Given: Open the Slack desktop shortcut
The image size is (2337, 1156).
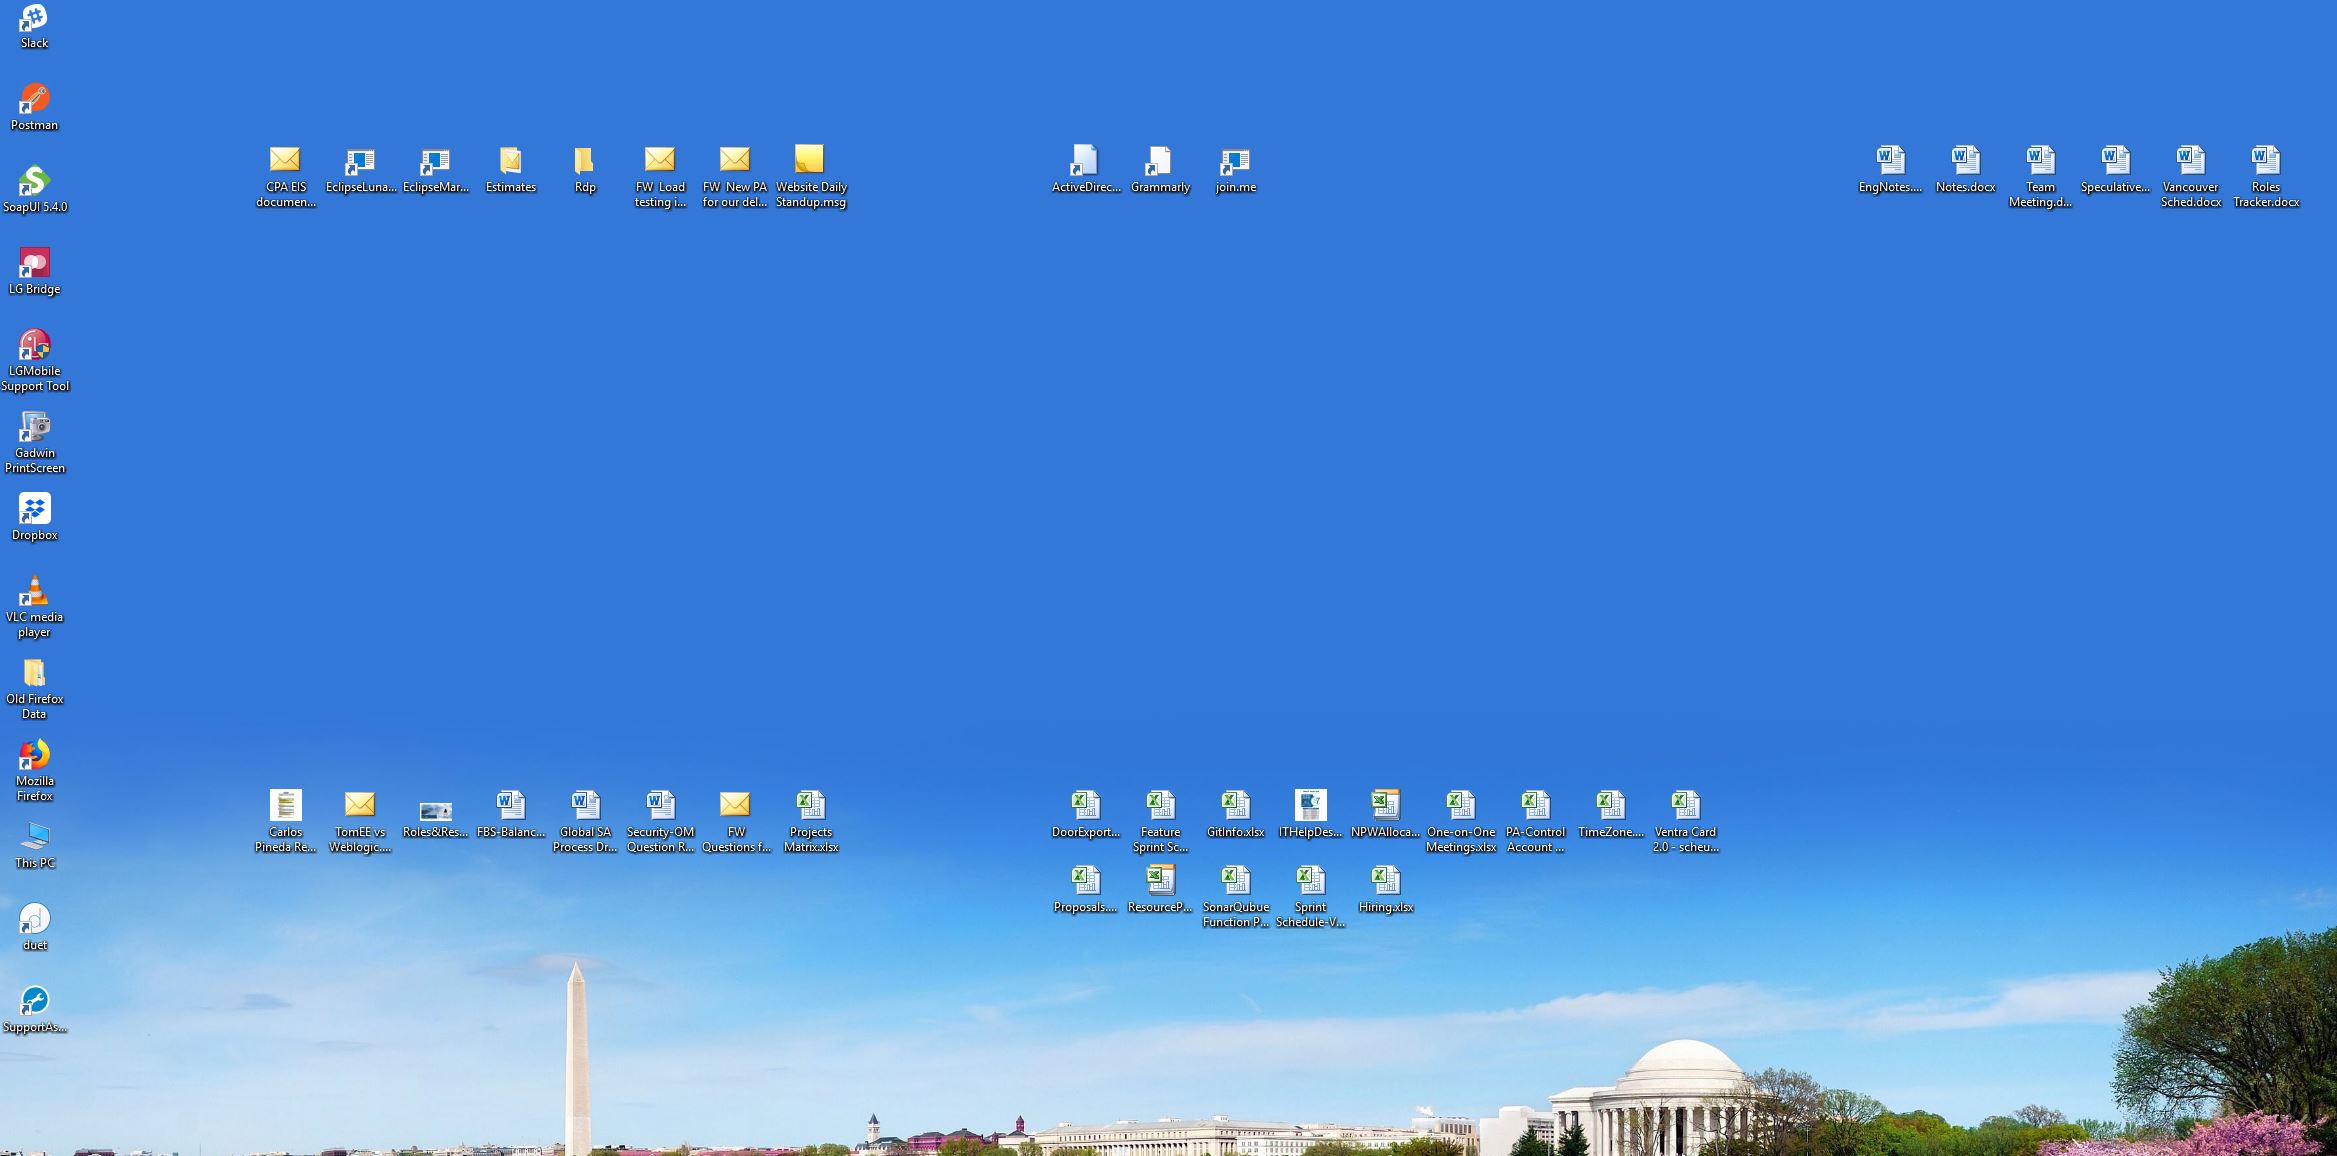Looking at the screenshot, I should coord(34,26).
